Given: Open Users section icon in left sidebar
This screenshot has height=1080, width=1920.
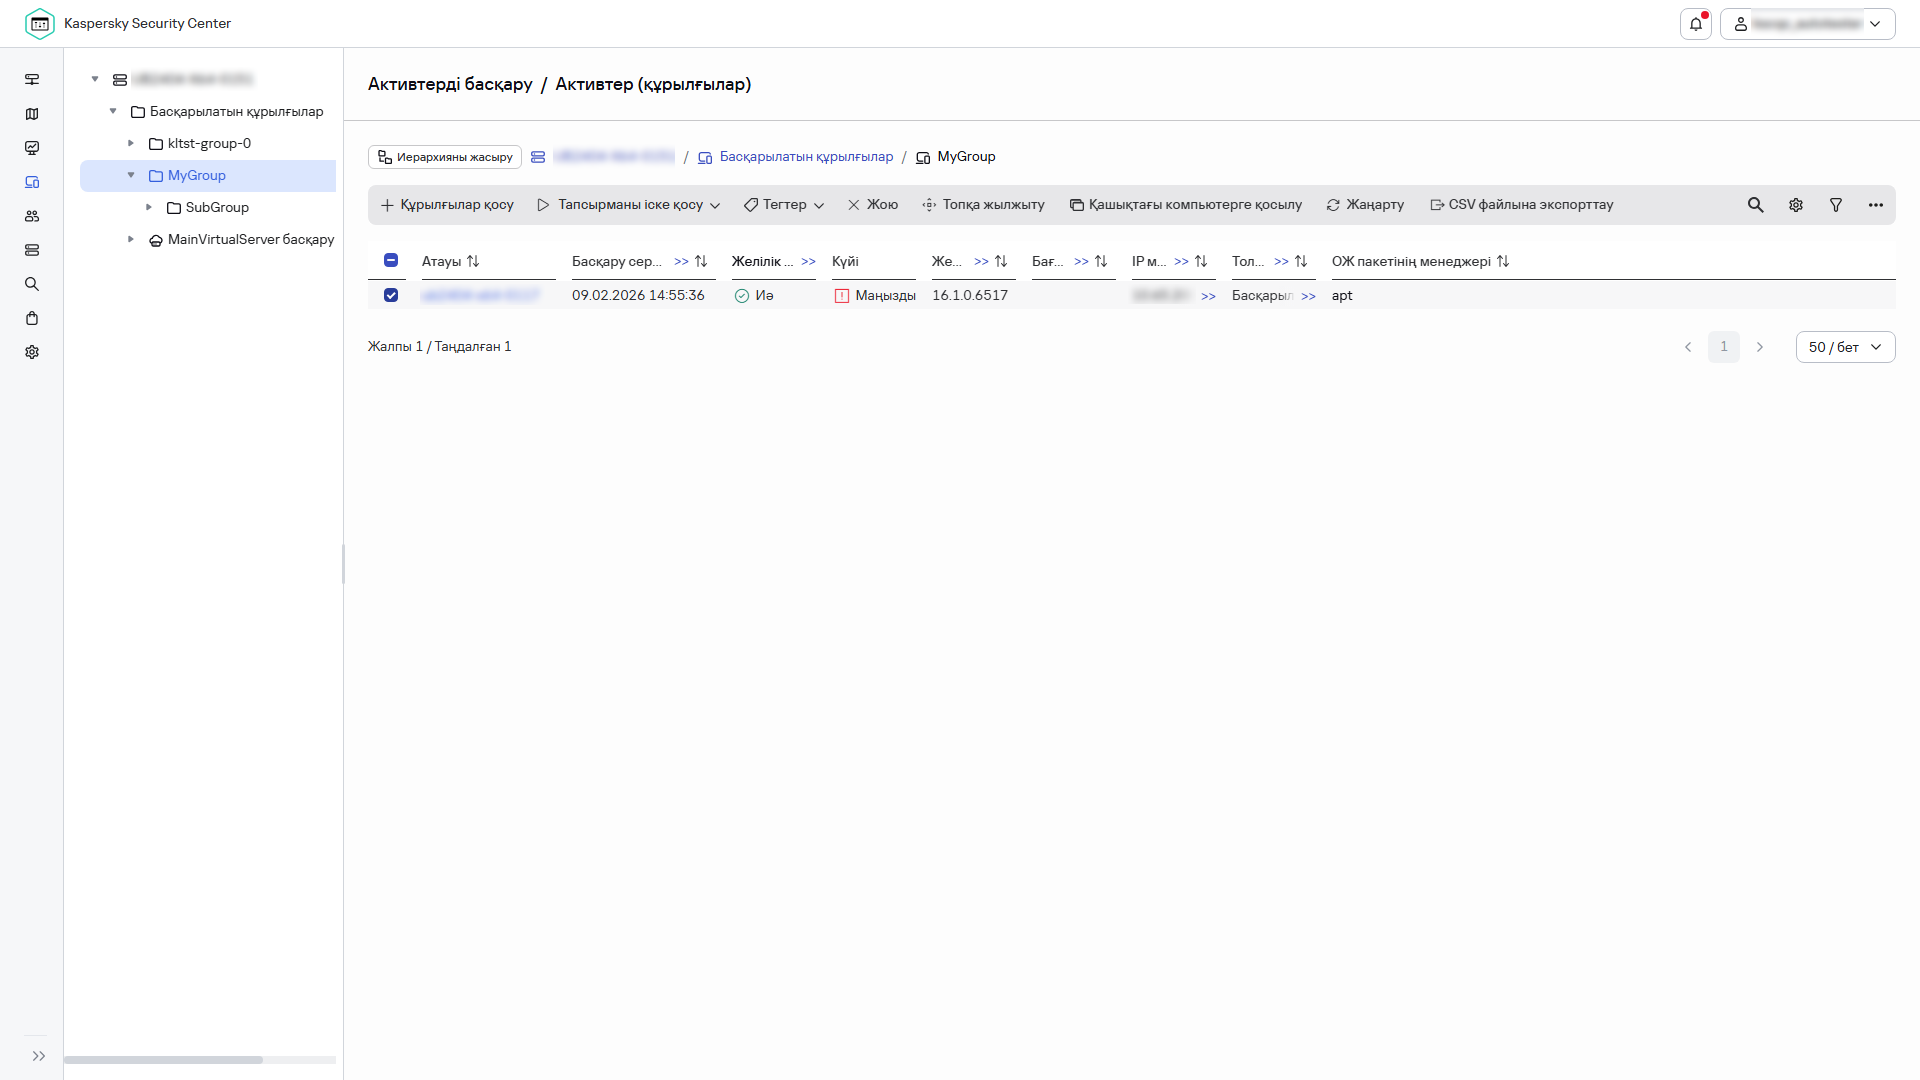Looking at the screenshot, I should coord(32,216).
